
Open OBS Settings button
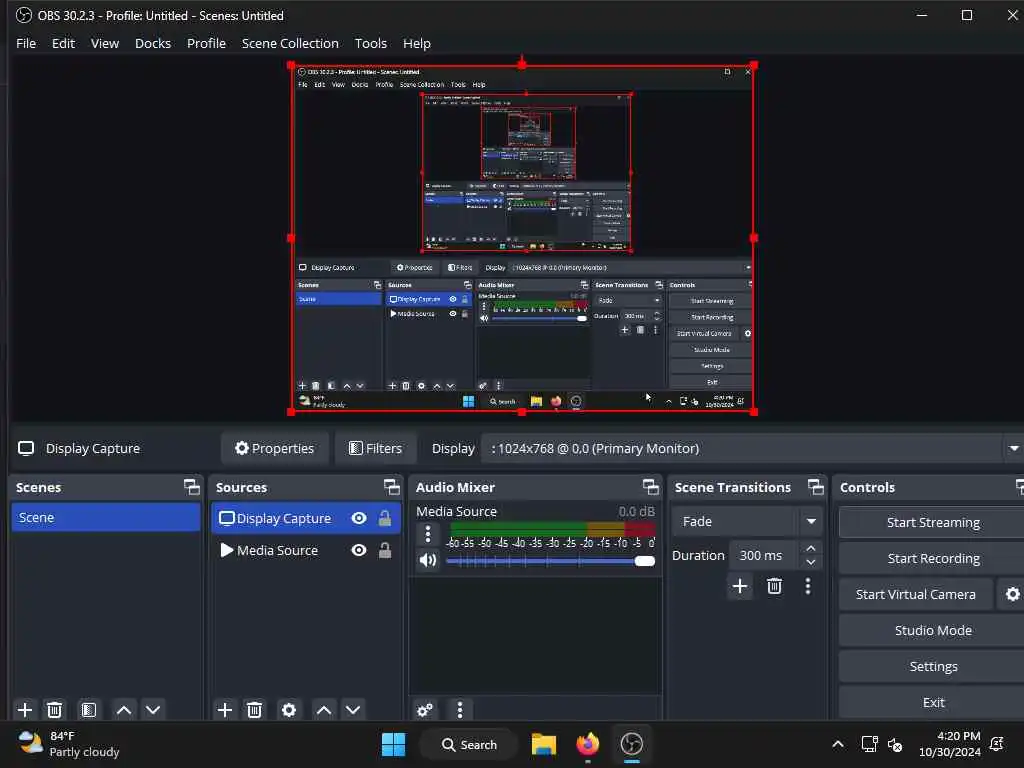coord(933,666)
